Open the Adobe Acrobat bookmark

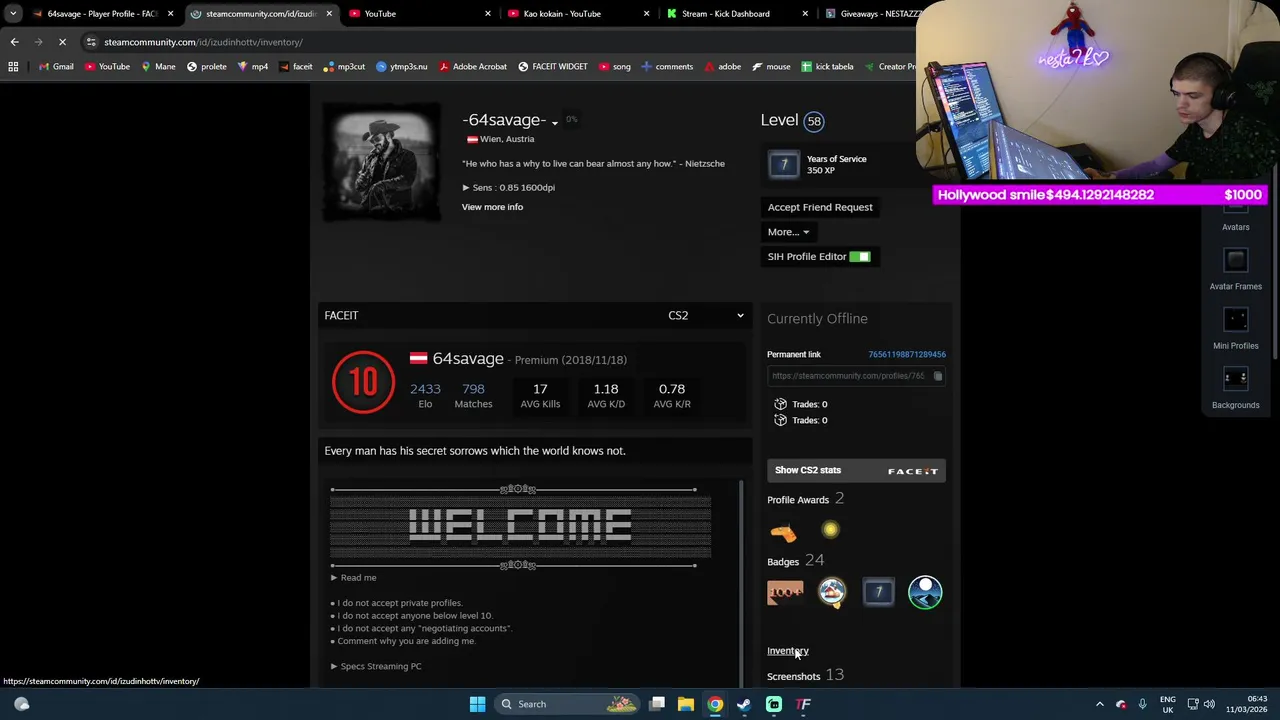coord(472,67)
